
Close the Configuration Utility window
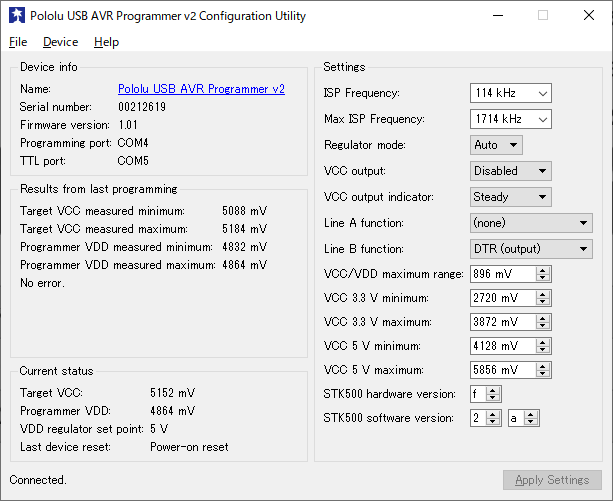589,15
